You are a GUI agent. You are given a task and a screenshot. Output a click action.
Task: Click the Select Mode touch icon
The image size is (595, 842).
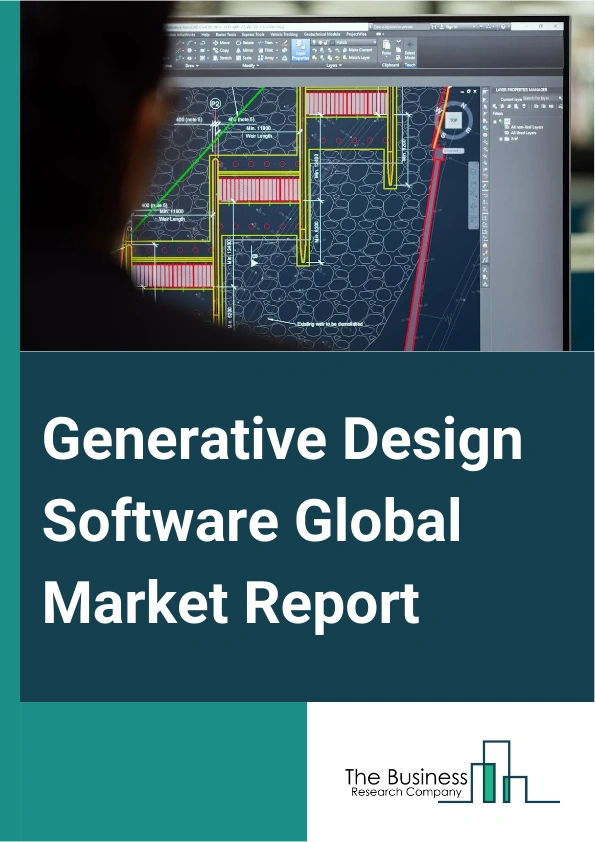click(x=410, y=48)
